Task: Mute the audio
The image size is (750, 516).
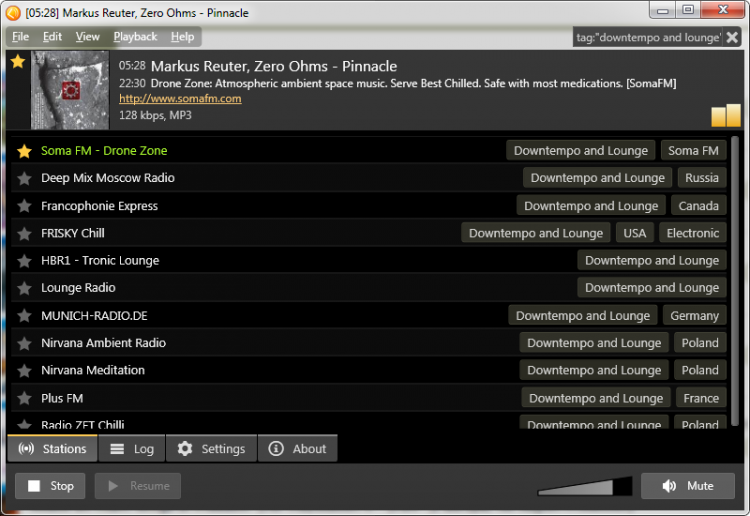Action: [688, 486]
